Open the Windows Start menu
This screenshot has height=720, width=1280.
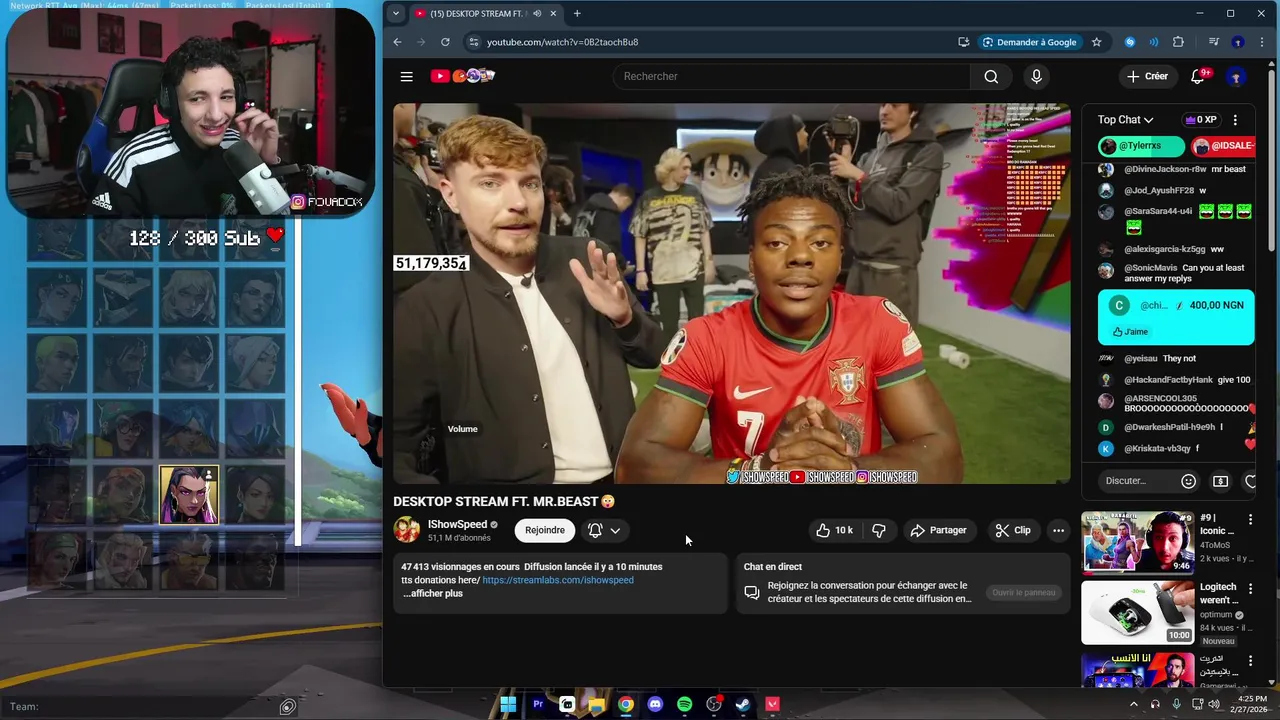pyautogui.click(x=508, y=704)
